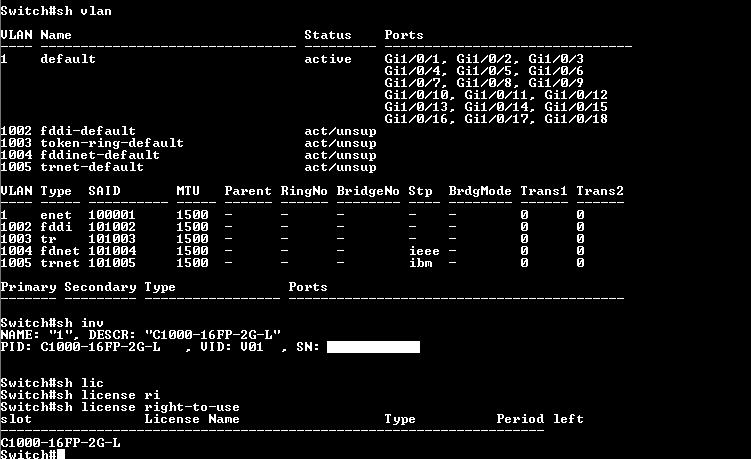Click act/unsup status of trnet-default row
This screenshot has width=751, height=459.
tap(341, 167)
